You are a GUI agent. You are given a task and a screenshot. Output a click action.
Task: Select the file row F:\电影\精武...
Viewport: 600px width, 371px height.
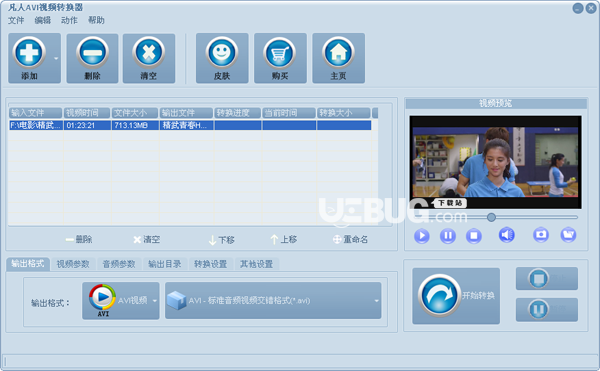click(190, 125)
